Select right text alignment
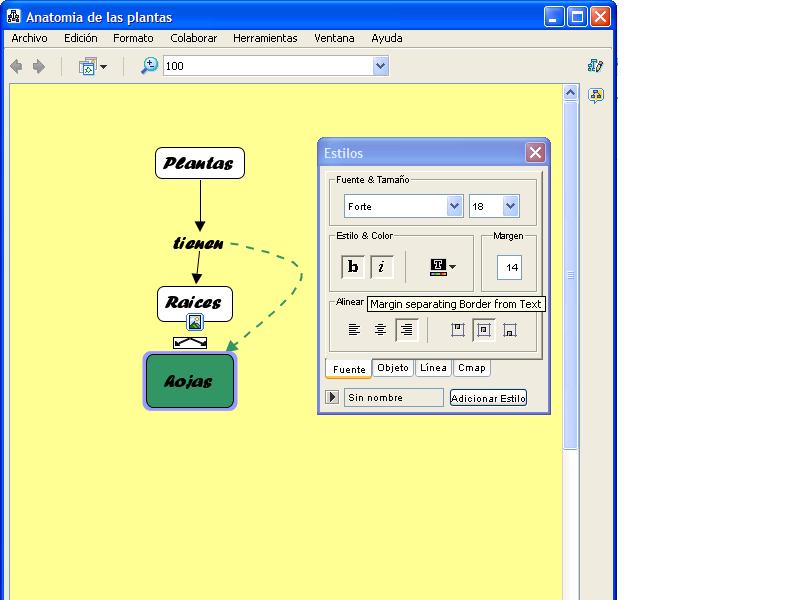Screen dimensions: 800x600 (x=406, y=329)
